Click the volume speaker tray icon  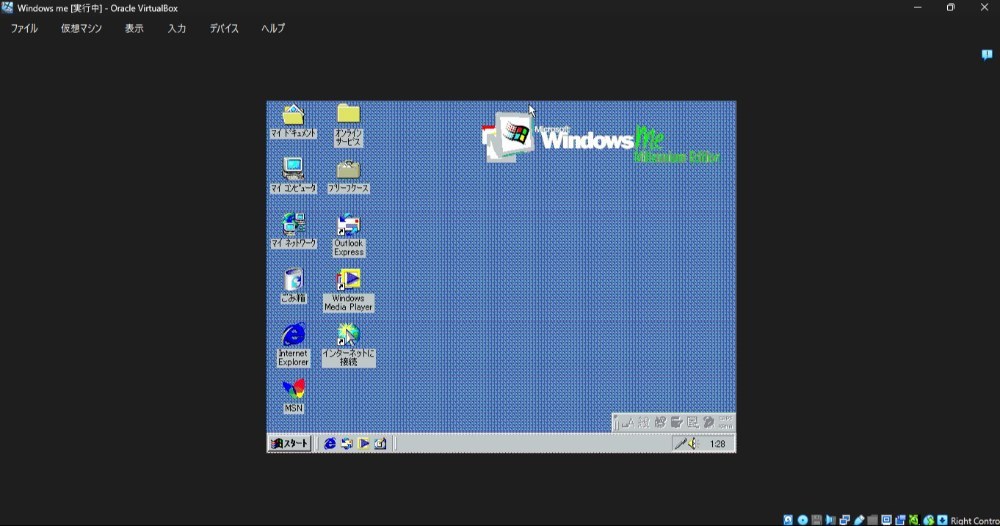coord(693,444)
